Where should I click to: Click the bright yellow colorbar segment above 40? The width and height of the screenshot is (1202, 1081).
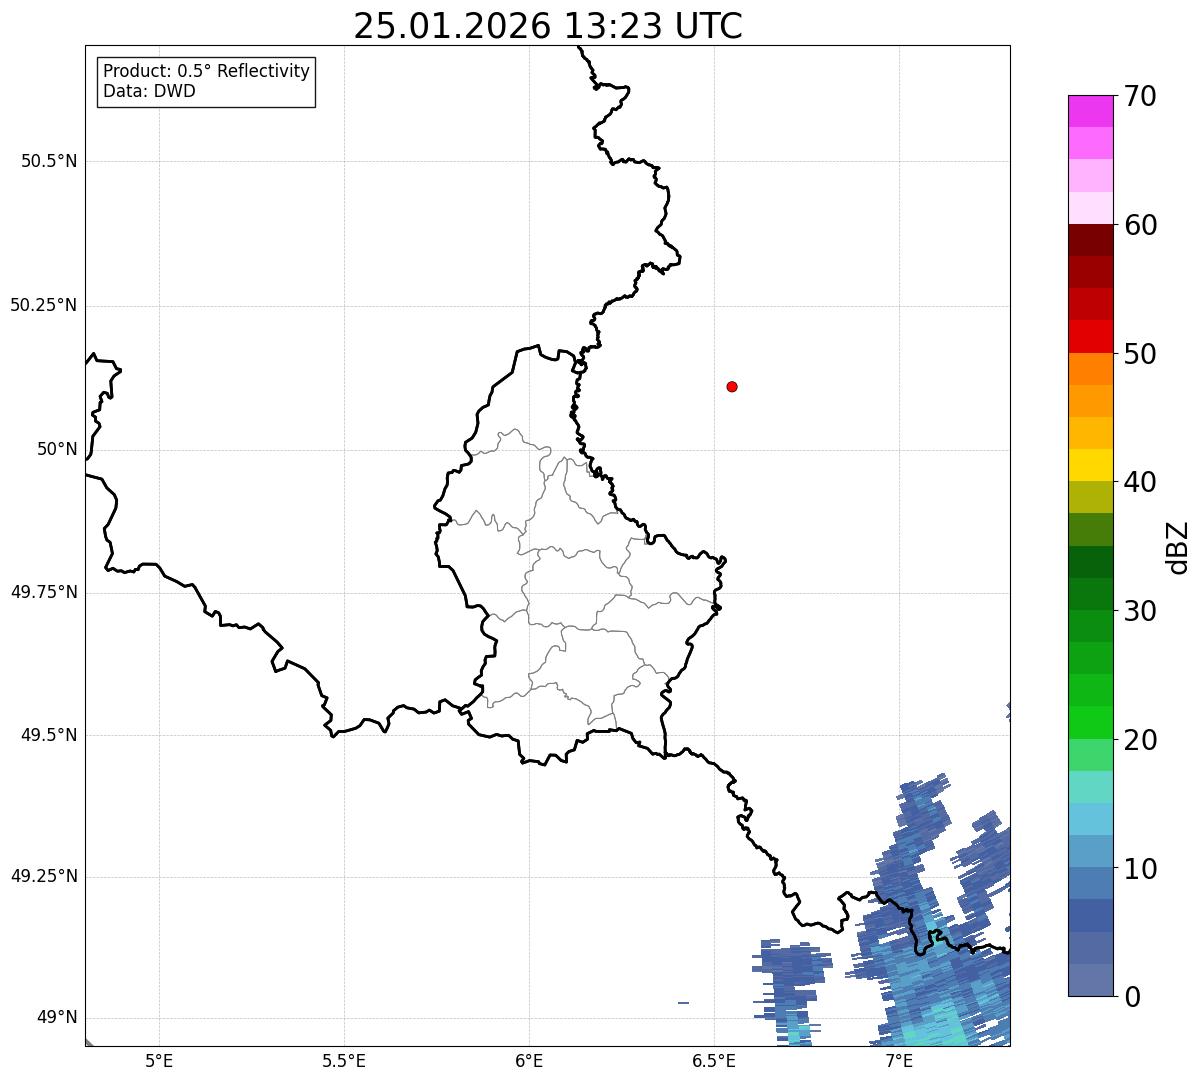(1090, 465)
